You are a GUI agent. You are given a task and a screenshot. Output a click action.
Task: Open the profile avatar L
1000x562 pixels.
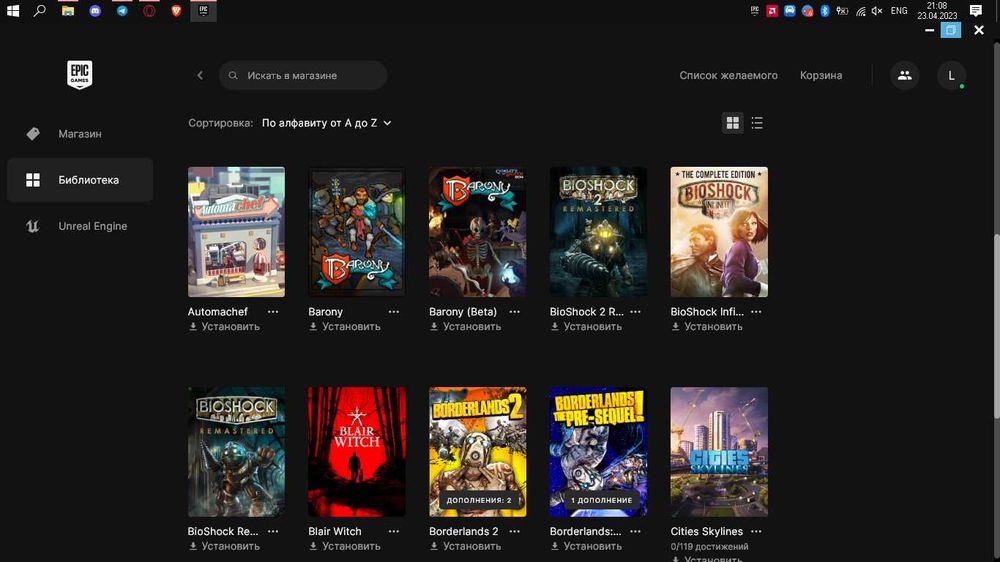pos(951,75)
